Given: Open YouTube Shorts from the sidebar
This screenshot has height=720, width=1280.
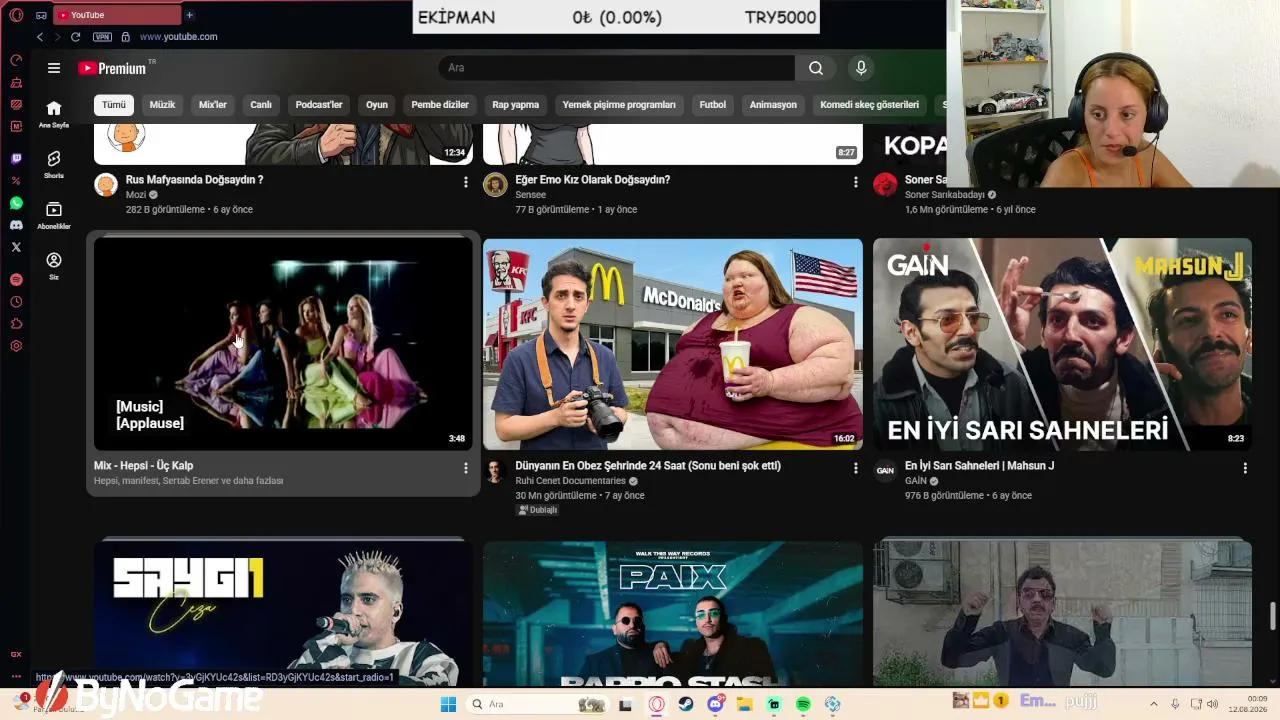Looking at the screenshot, I should click(54, 165).
